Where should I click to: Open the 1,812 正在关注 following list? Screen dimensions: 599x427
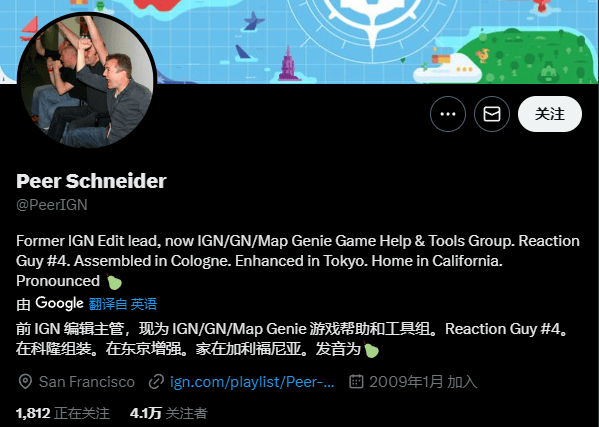[x=63, y=413]
